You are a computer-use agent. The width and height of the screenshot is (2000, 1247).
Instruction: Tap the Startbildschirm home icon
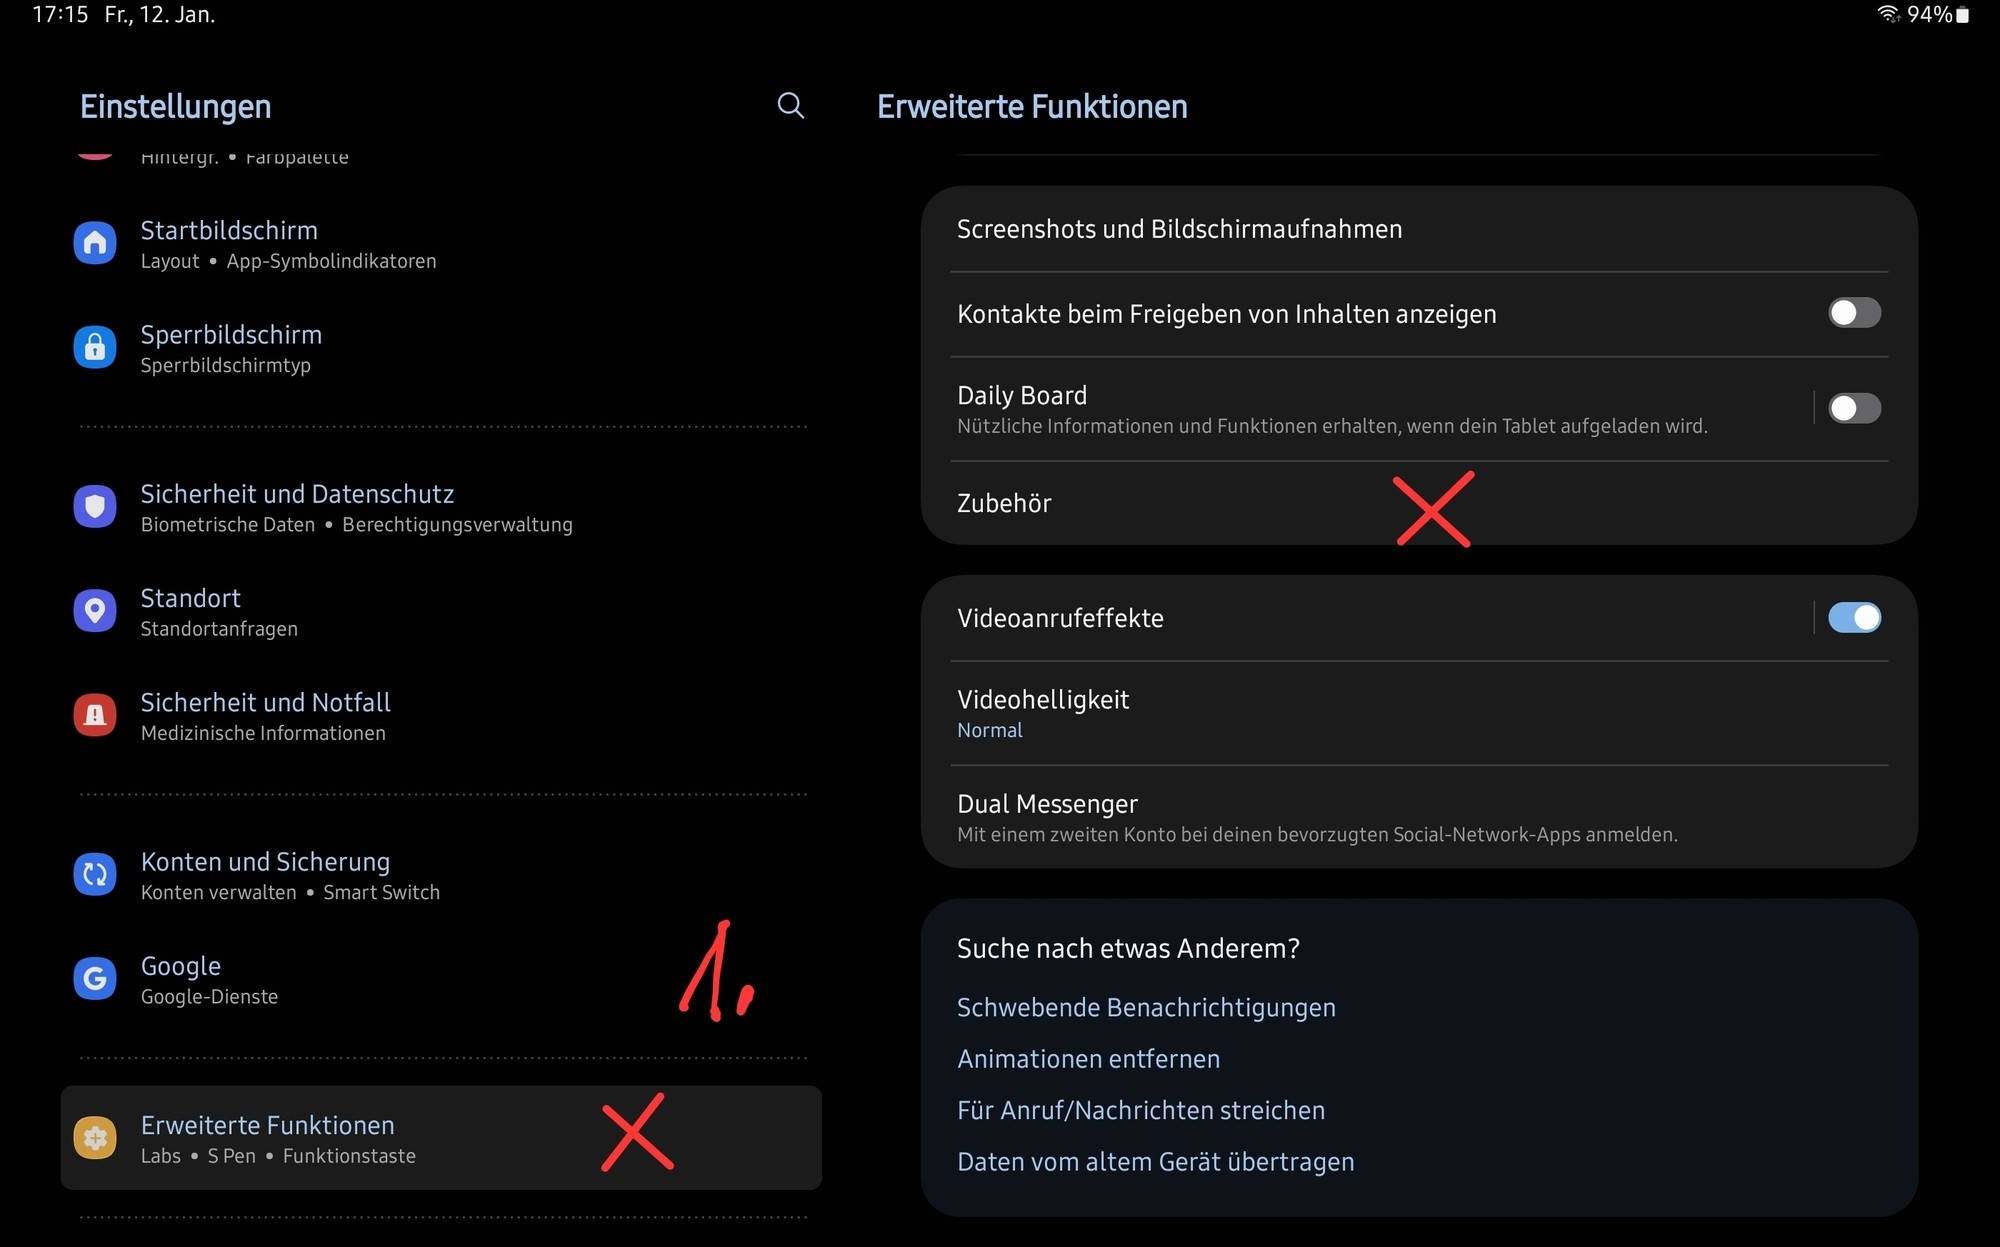coord(95,243)
